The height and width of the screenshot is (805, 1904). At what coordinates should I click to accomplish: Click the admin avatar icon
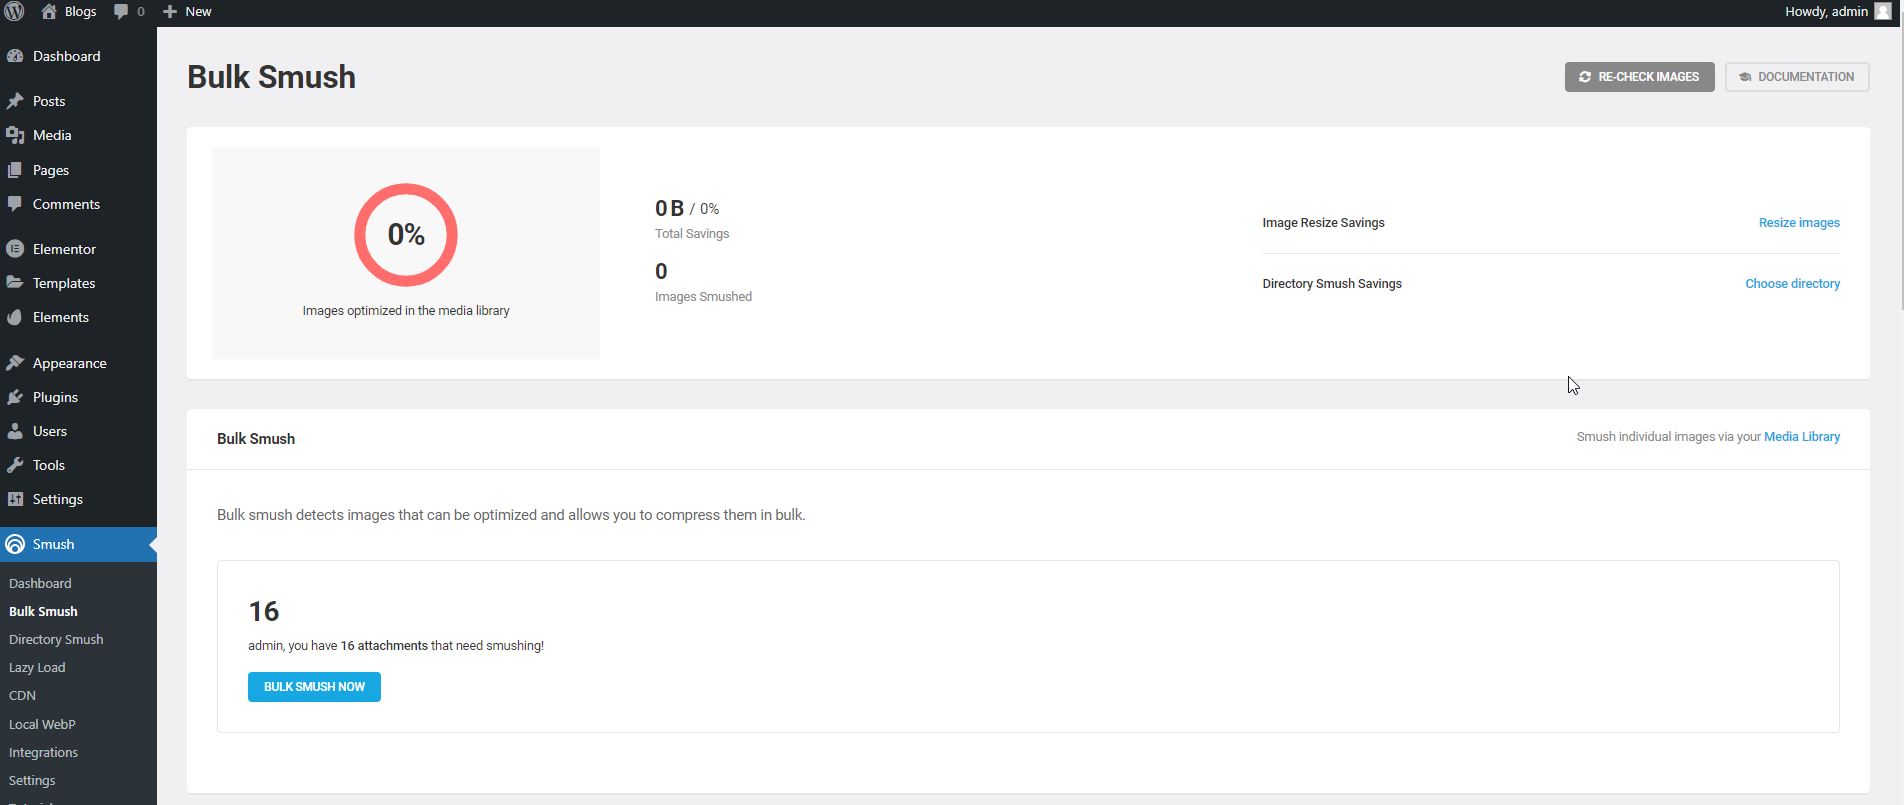[1882, 12]
